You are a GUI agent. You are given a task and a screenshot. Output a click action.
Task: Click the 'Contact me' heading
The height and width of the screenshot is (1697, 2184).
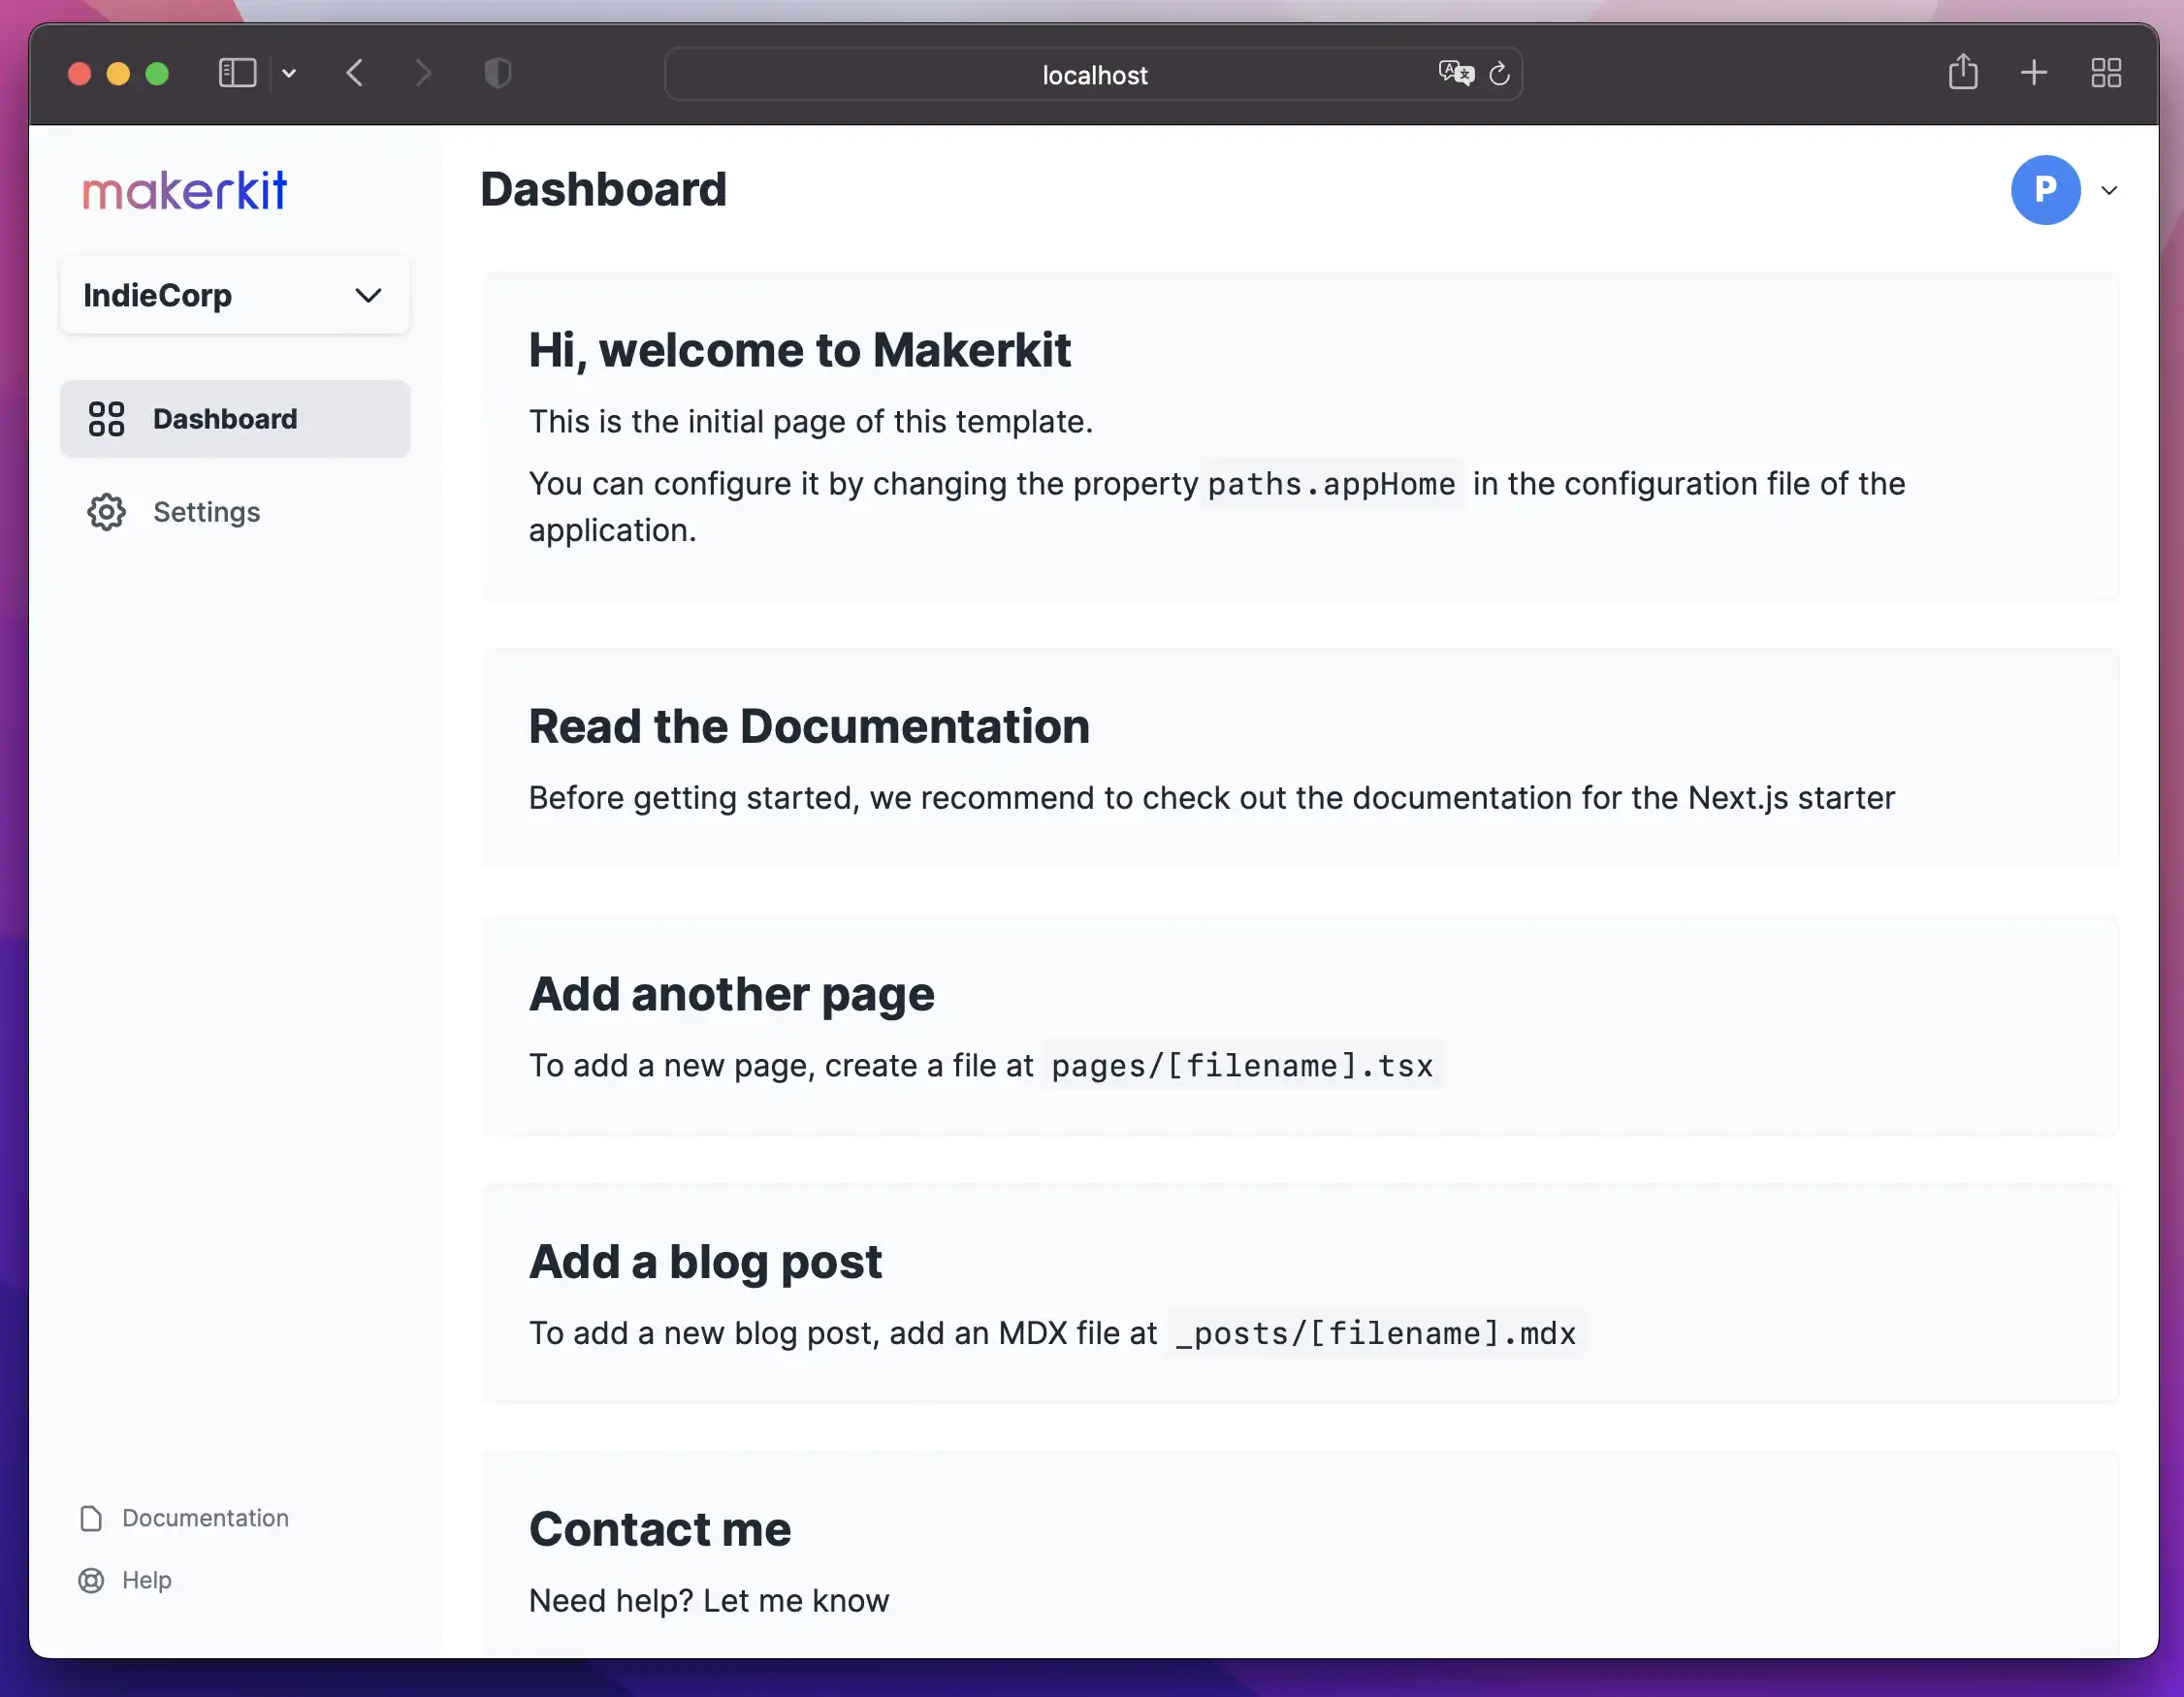coord(660,1529)
